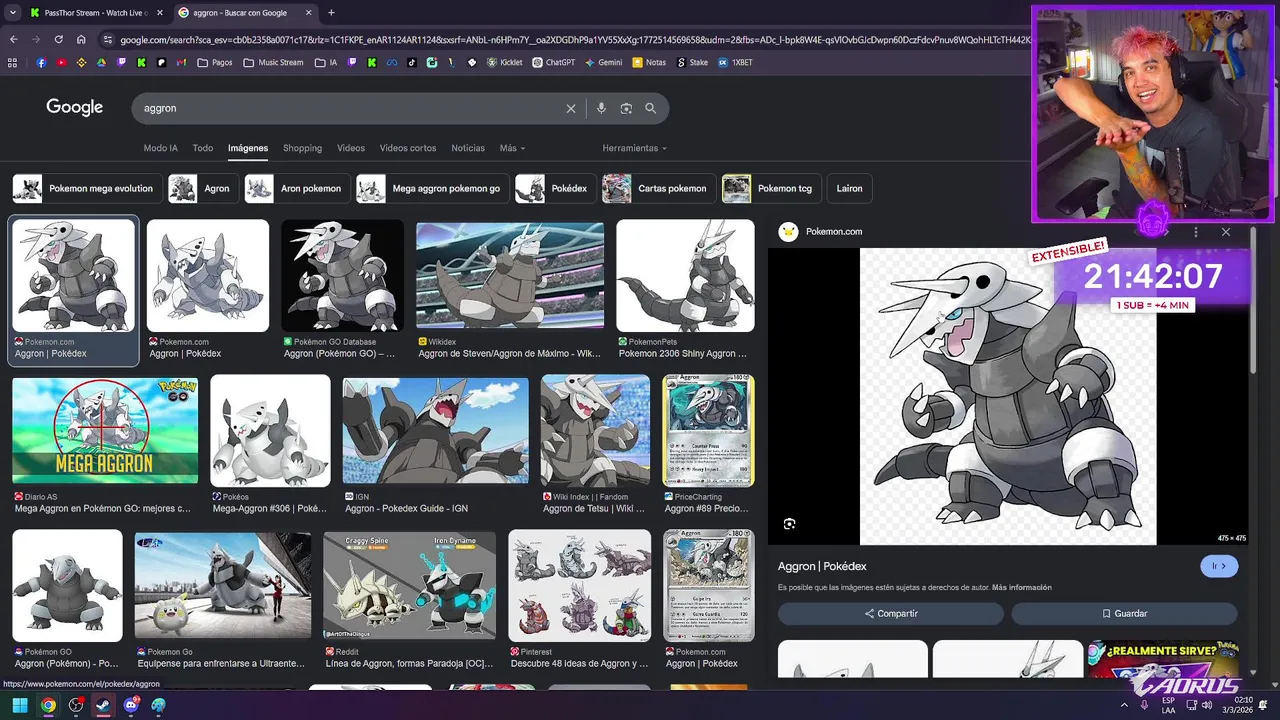
Task: Click the Google logo
Action: [75, 107]
